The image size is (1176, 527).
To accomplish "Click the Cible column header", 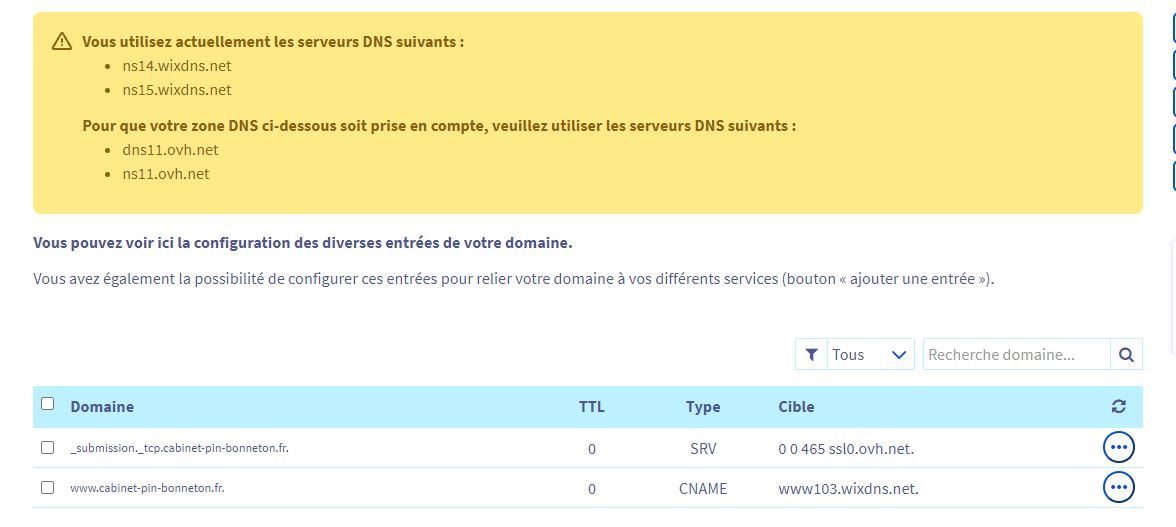I will tap(796, 407).
